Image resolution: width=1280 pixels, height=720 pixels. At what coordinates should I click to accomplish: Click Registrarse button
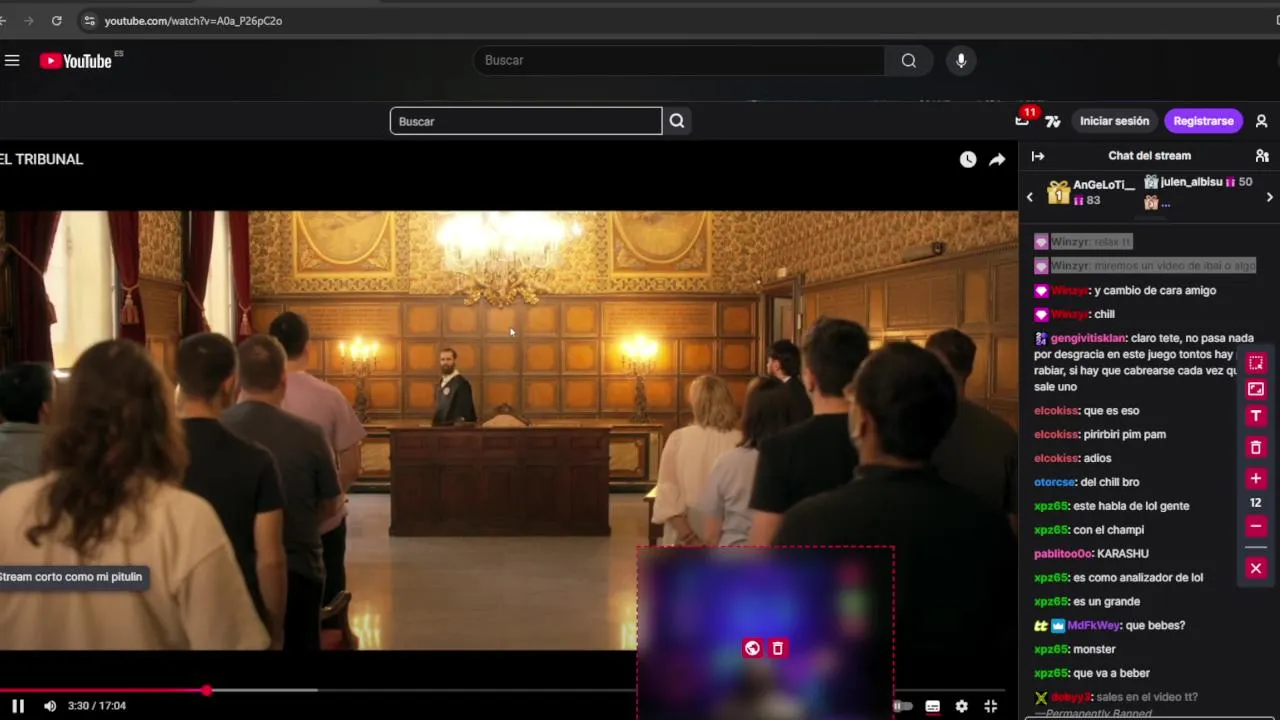[1203, 121]
